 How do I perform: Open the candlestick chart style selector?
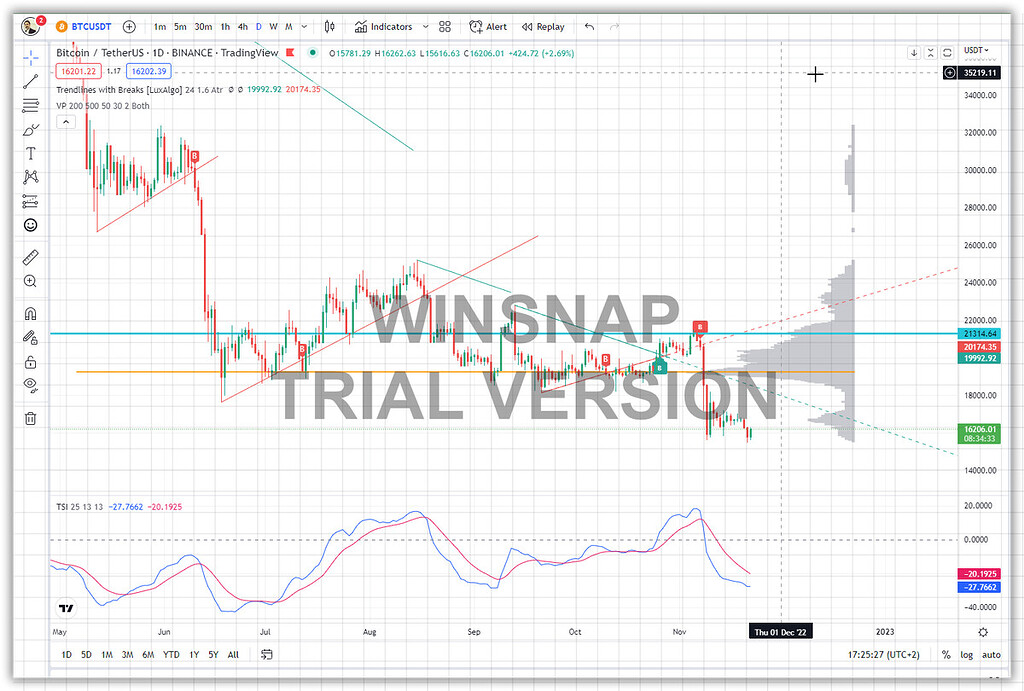pyautogui.click(x=328, y=27)
